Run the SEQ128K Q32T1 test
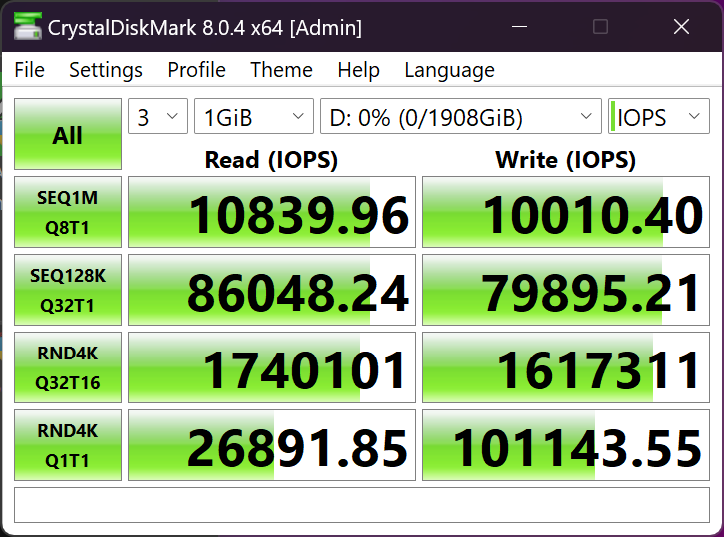The image size is (724, 537). [x=68, y=290]
